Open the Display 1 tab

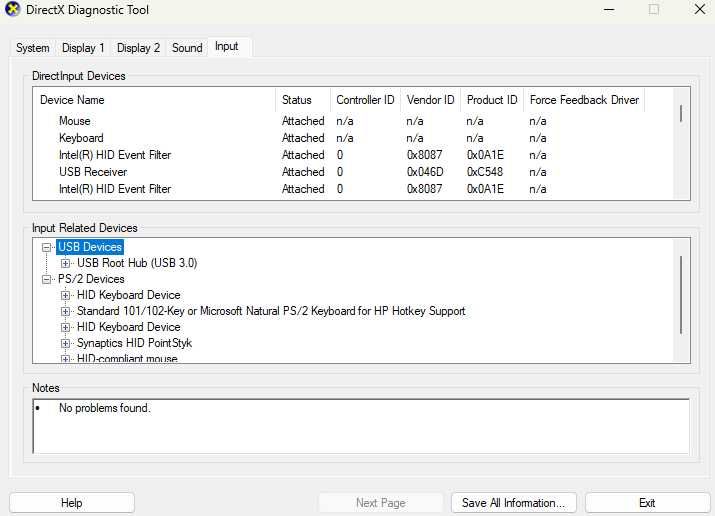(83, 48)
